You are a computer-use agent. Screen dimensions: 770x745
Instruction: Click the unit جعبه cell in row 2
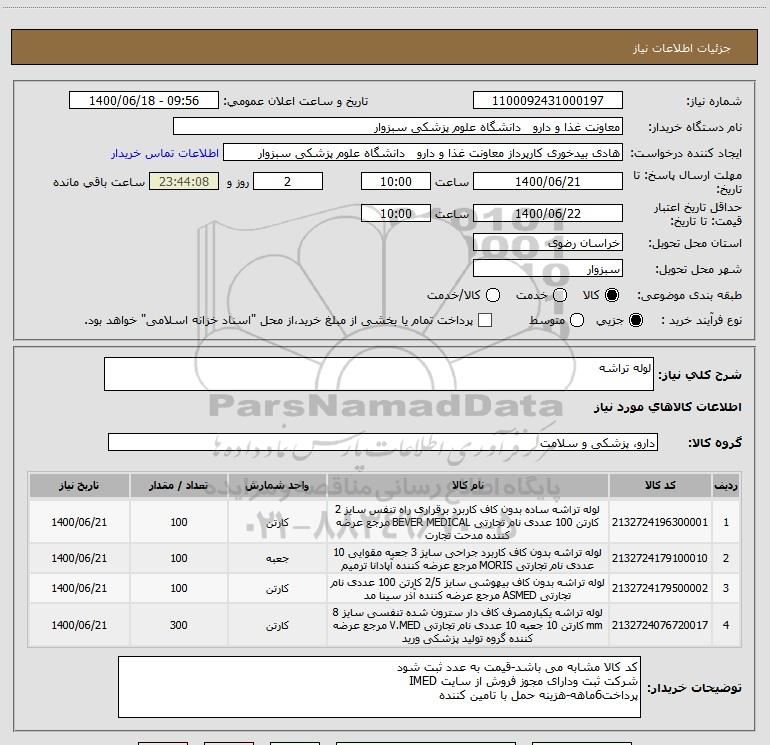pyautogui.click(x=277, y=558)
